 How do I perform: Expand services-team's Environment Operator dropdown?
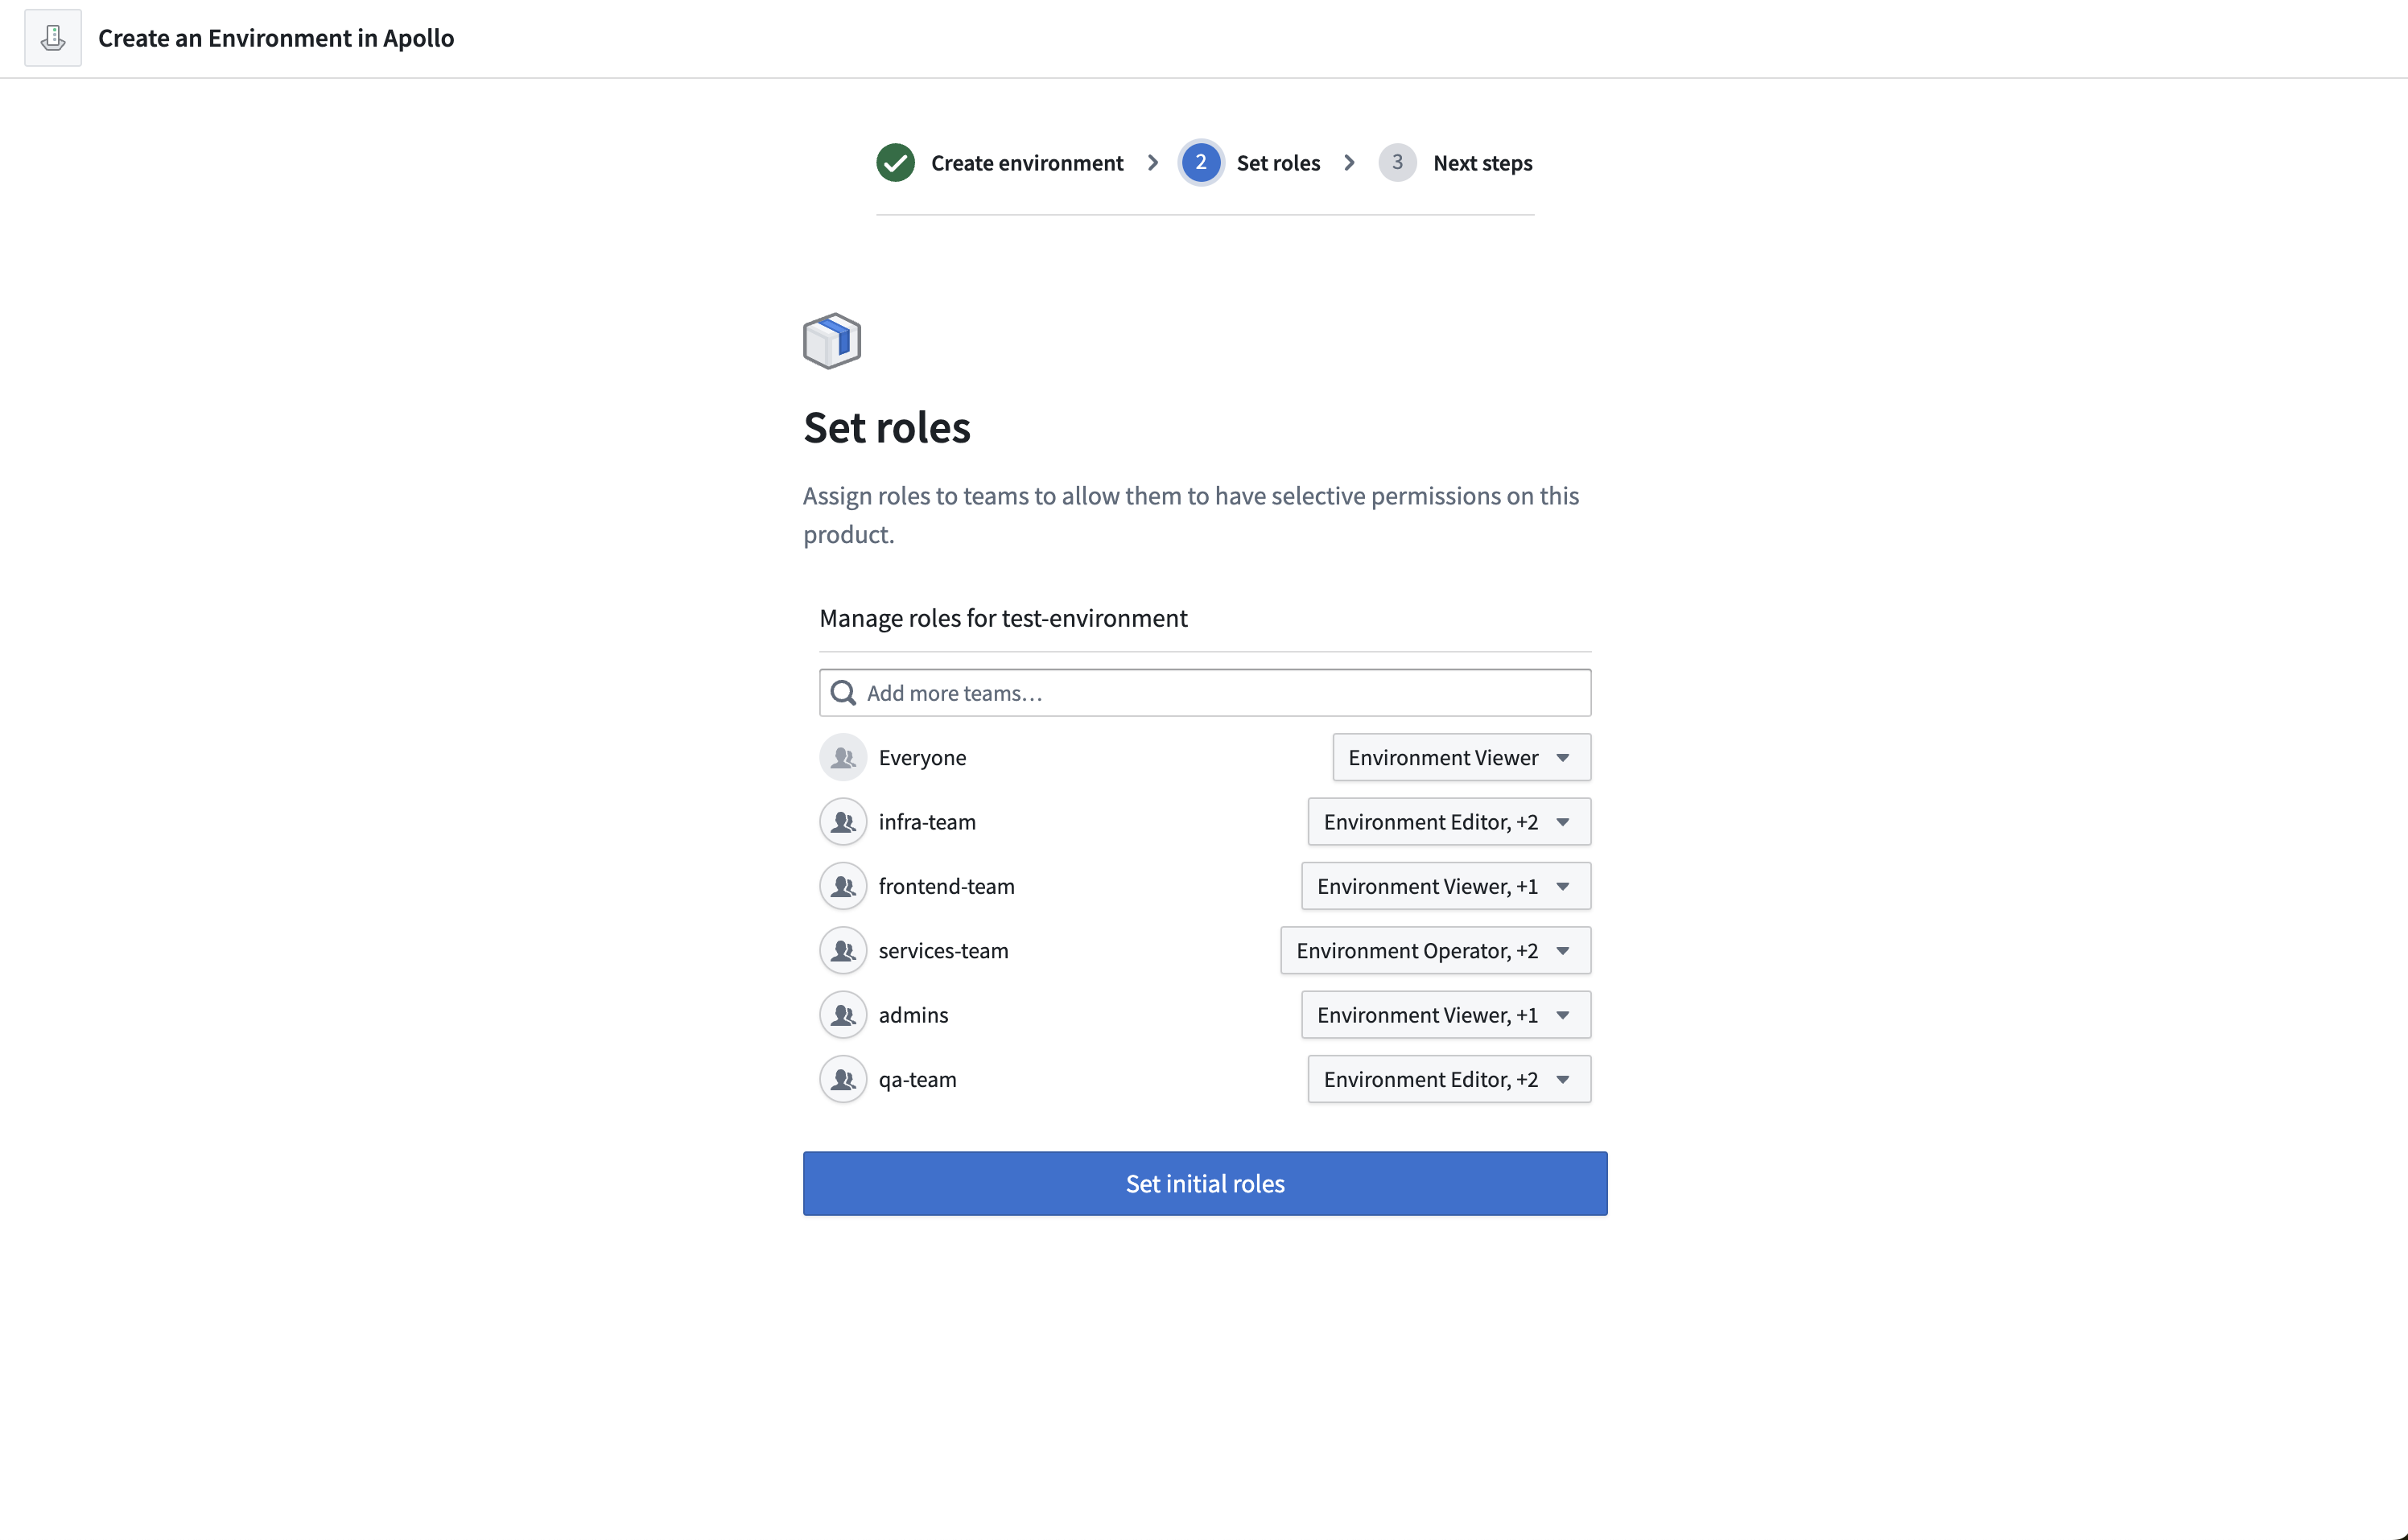(1435, 951)
